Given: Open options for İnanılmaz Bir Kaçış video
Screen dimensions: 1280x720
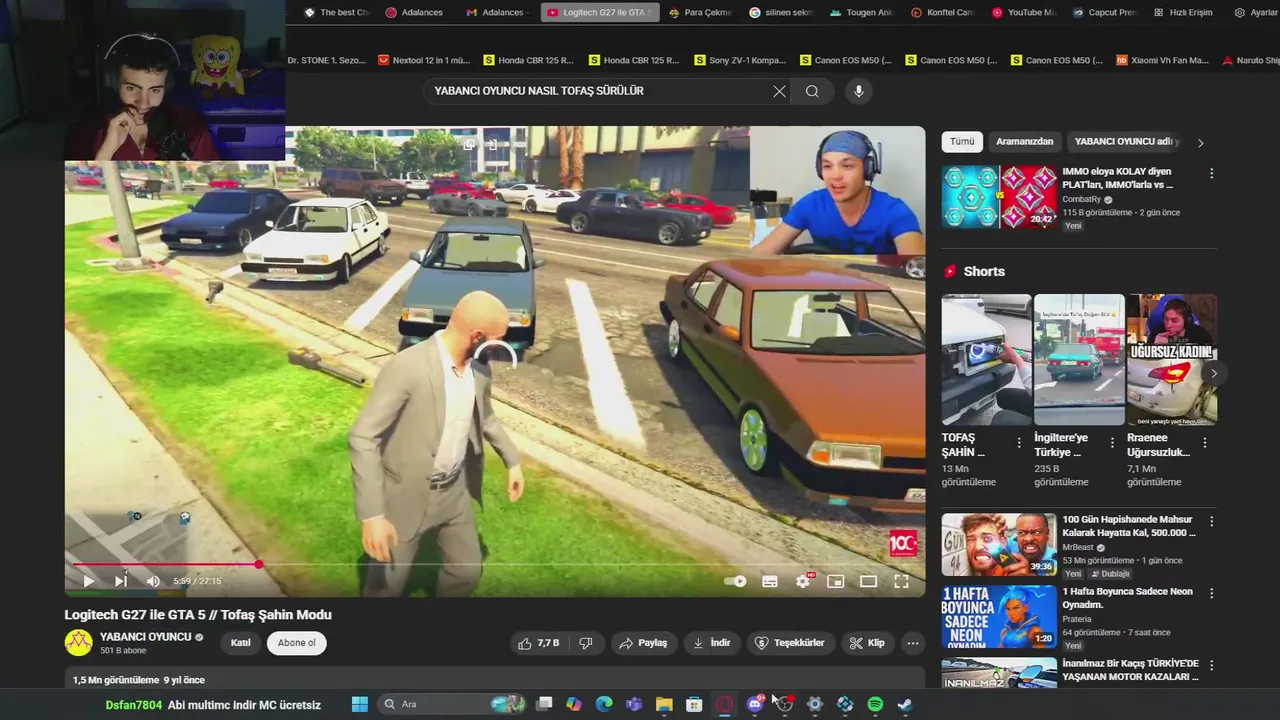Looking at the screenshot, I should pyautogui.click(x=1211, y=665).
